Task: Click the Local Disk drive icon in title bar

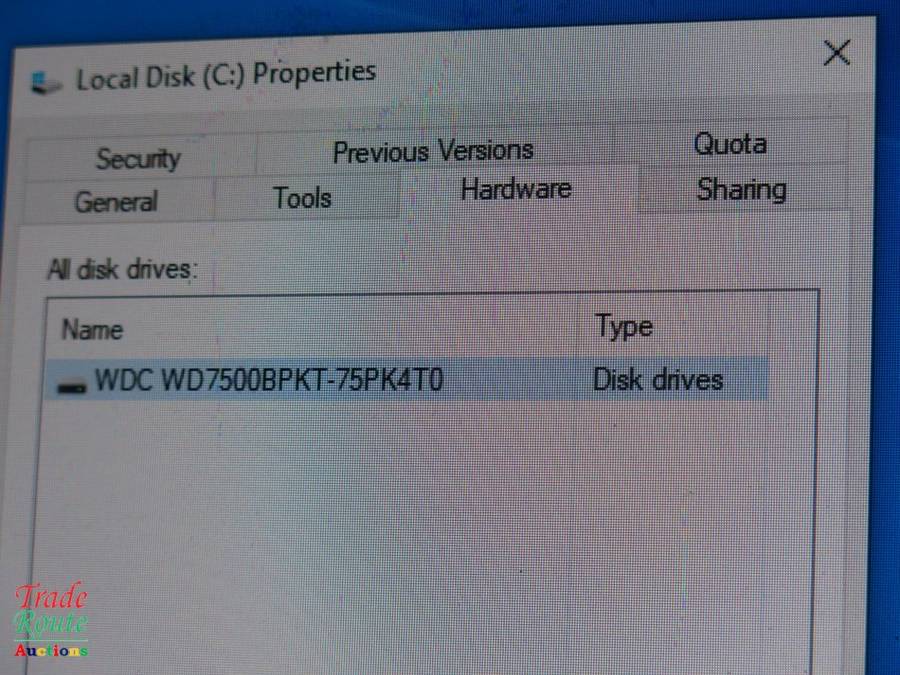Action: (46, 83)
